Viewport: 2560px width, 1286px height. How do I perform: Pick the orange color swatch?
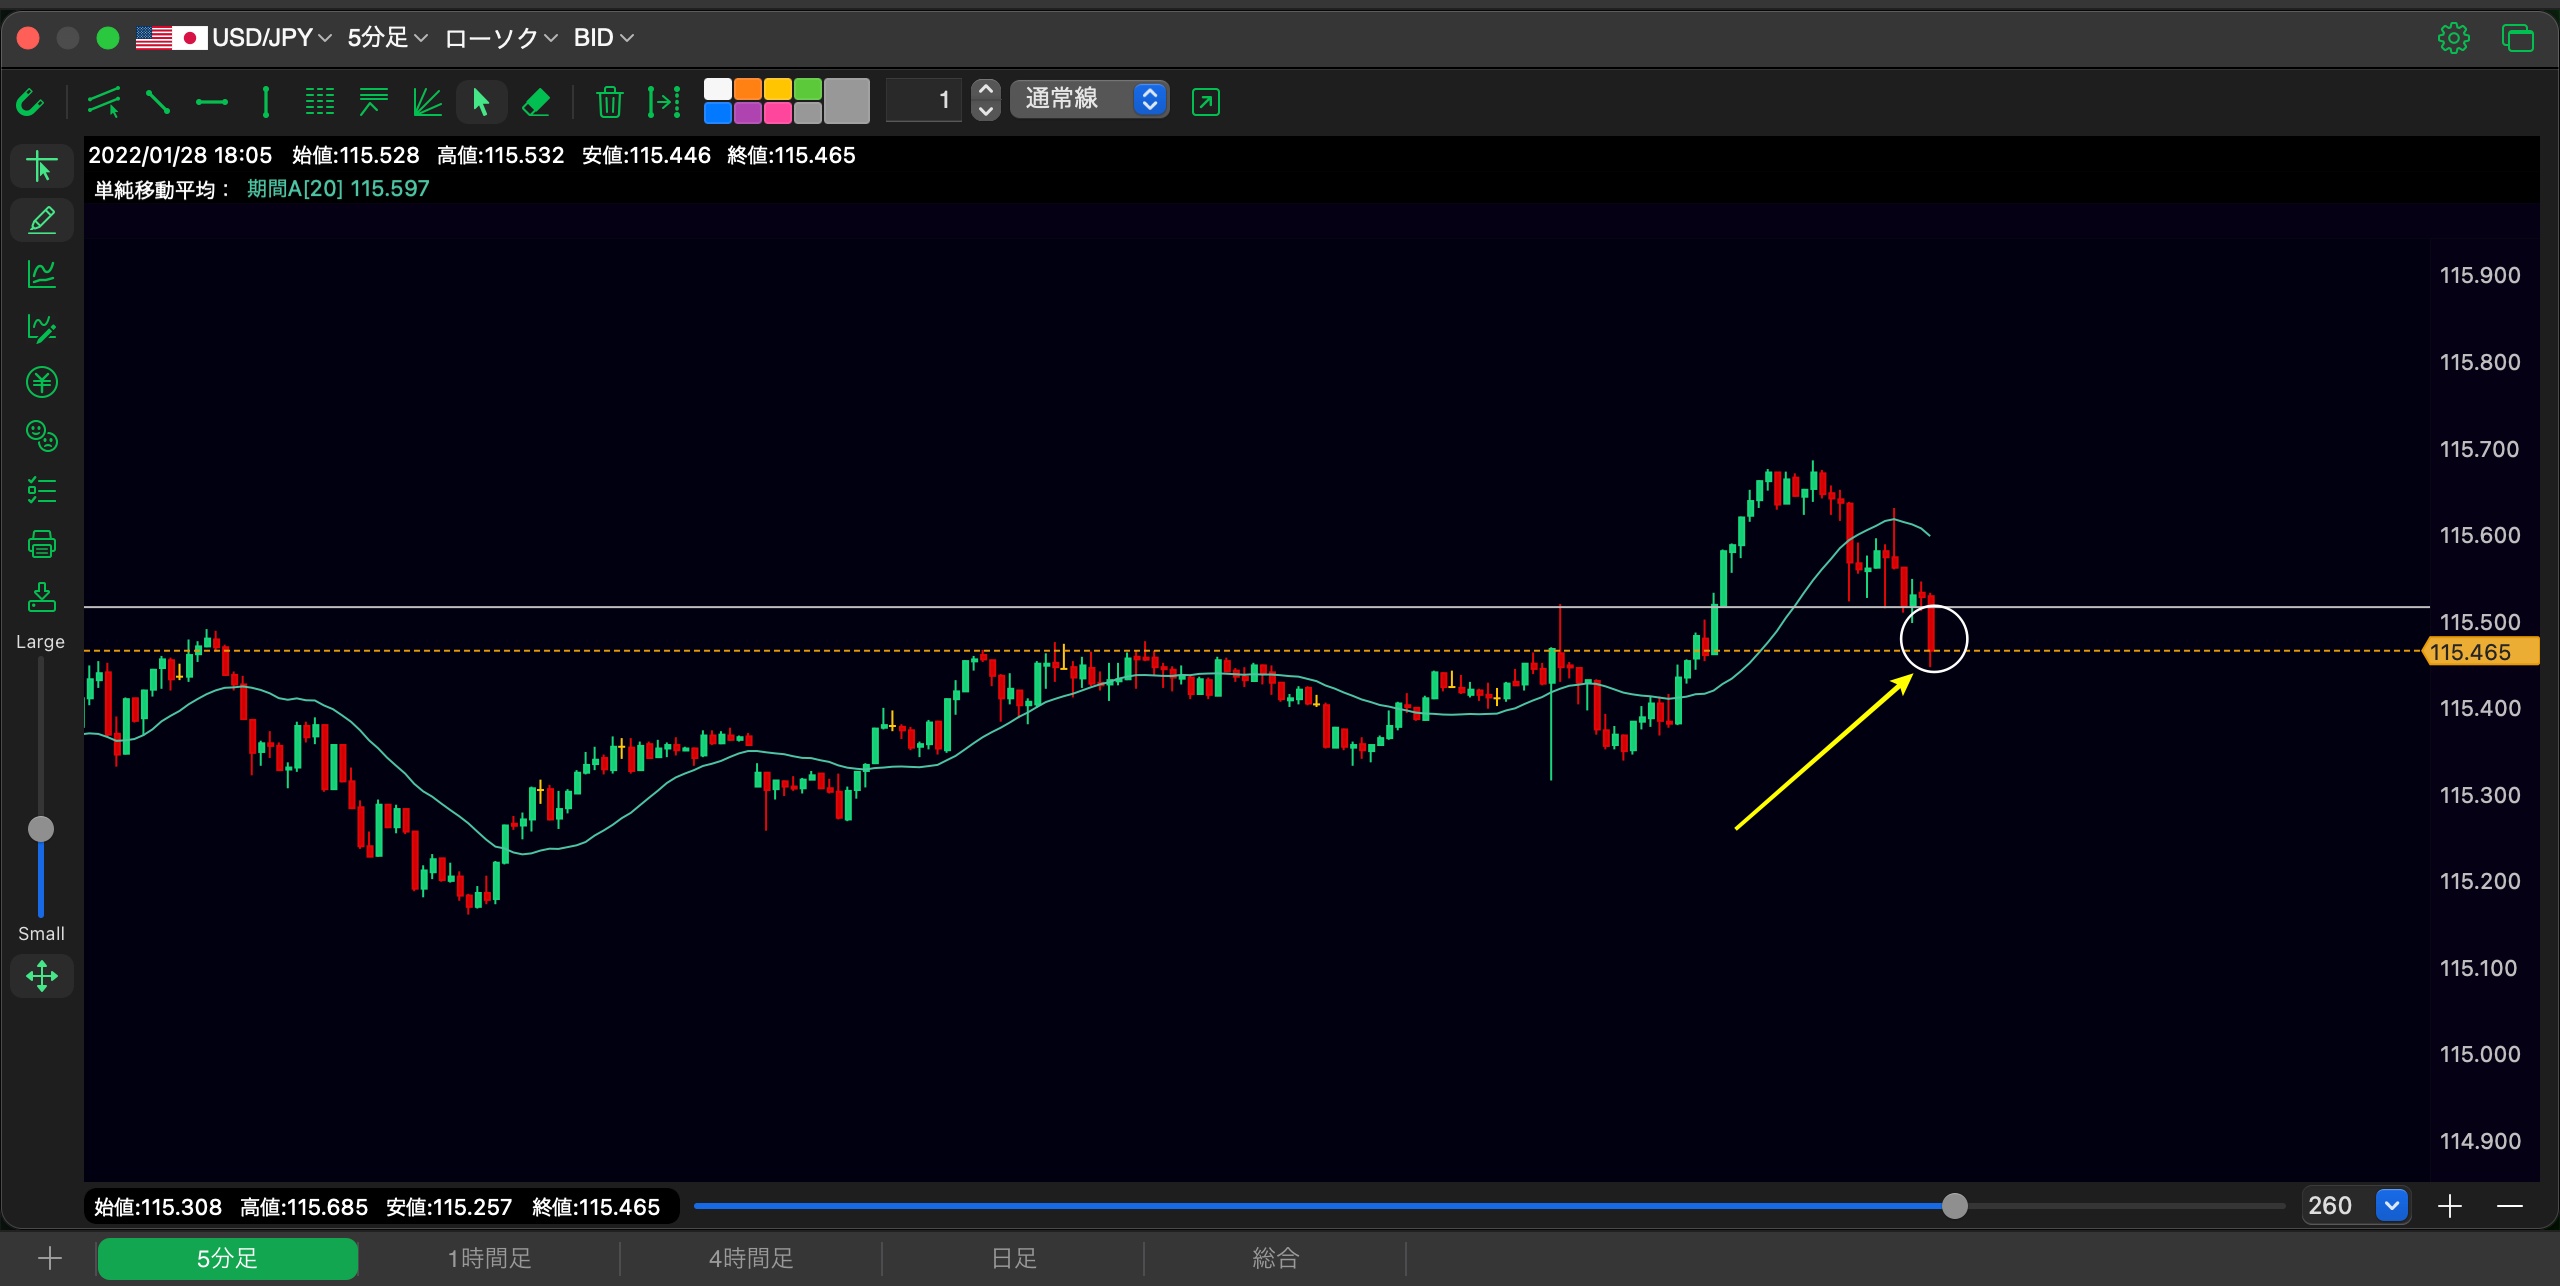pyautogui.click(x=748, y=89)
